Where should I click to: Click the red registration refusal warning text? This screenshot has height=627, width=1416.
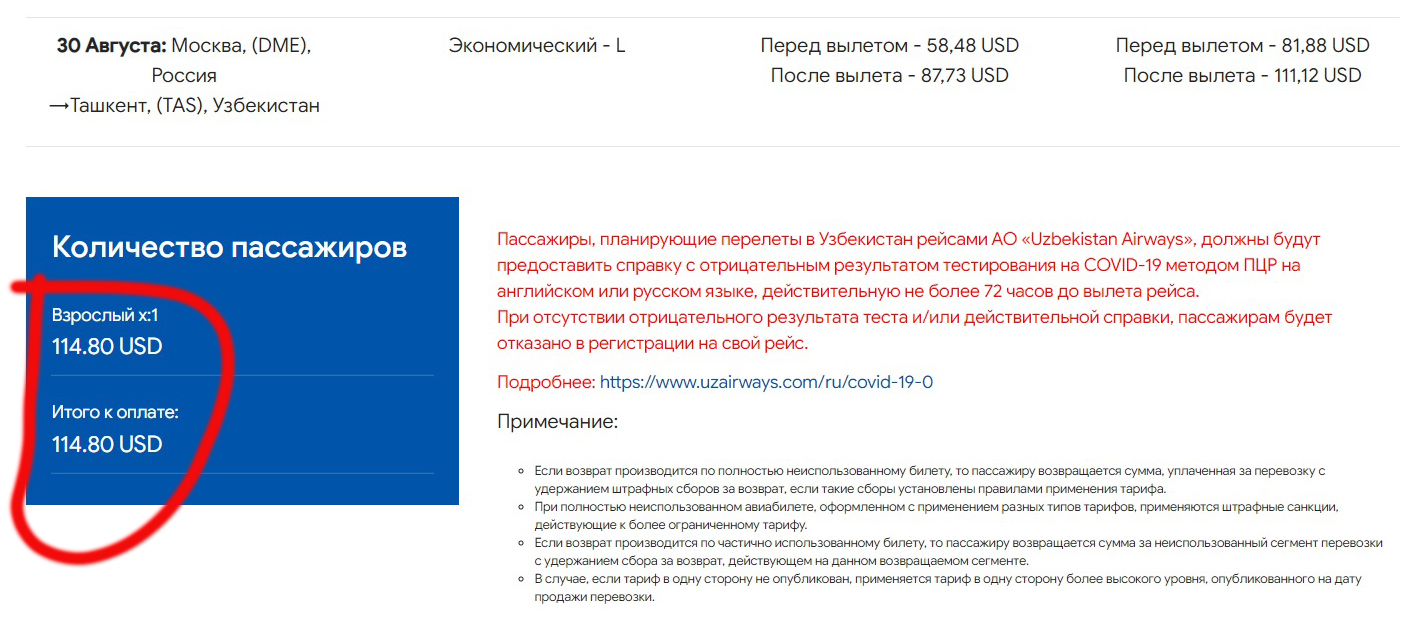point(914,329)
